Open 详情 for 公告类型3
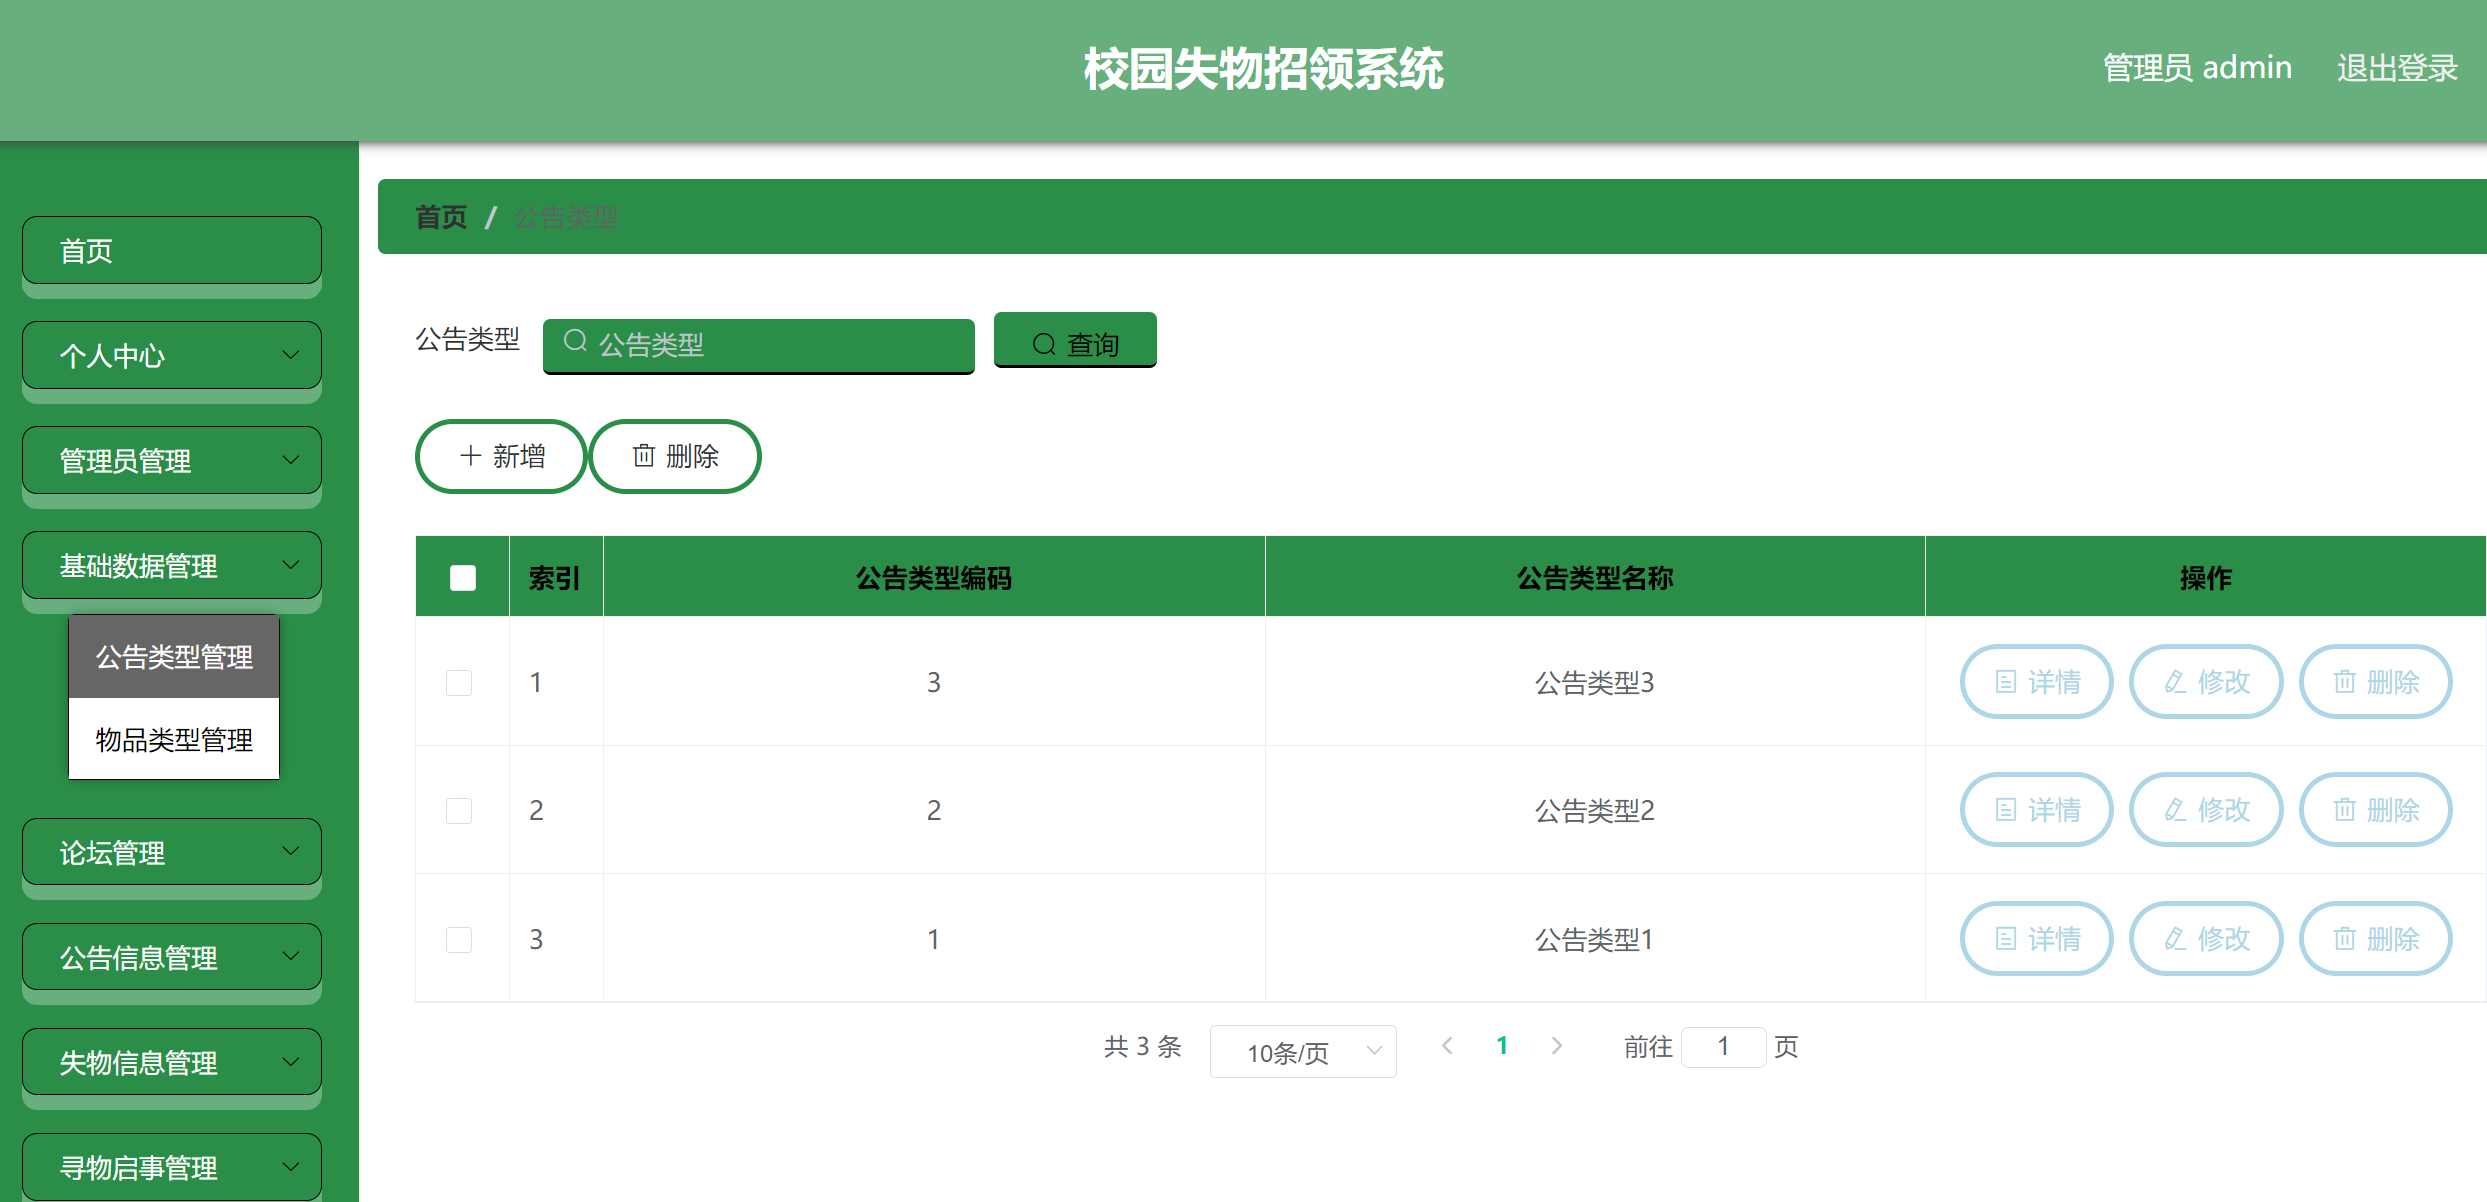The image size is (2487, 1202). tap(2037, 682)
